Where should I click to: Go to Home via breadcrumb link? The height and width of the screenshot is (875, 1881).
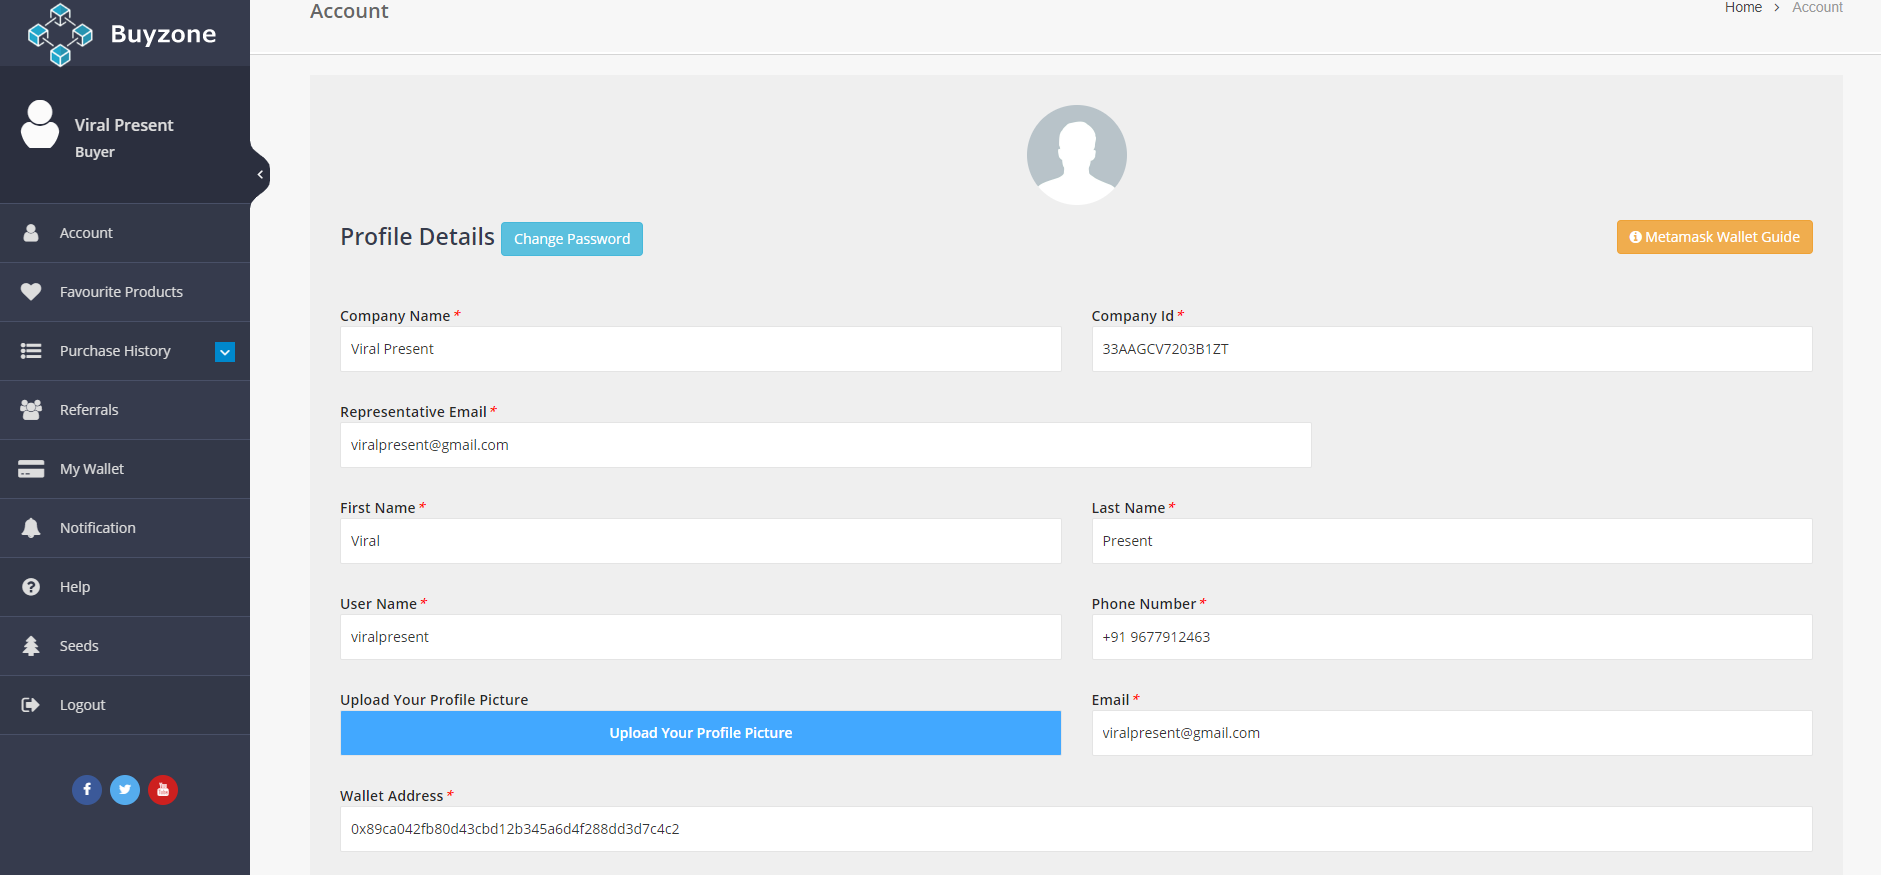pos(1743,8)
